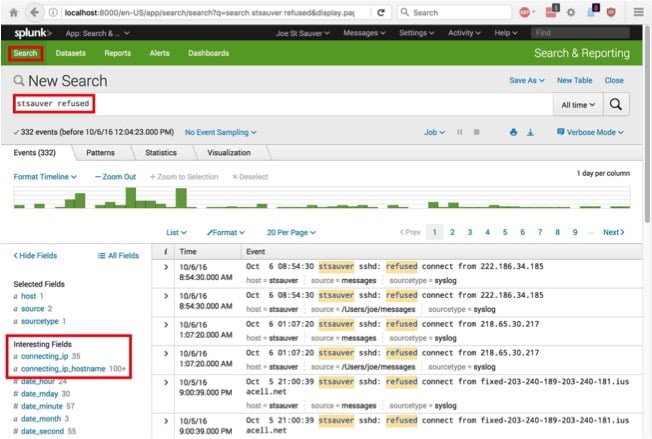Go to Alerts
The height and width of the screenshot is (439, 652).
click(159, 53)
